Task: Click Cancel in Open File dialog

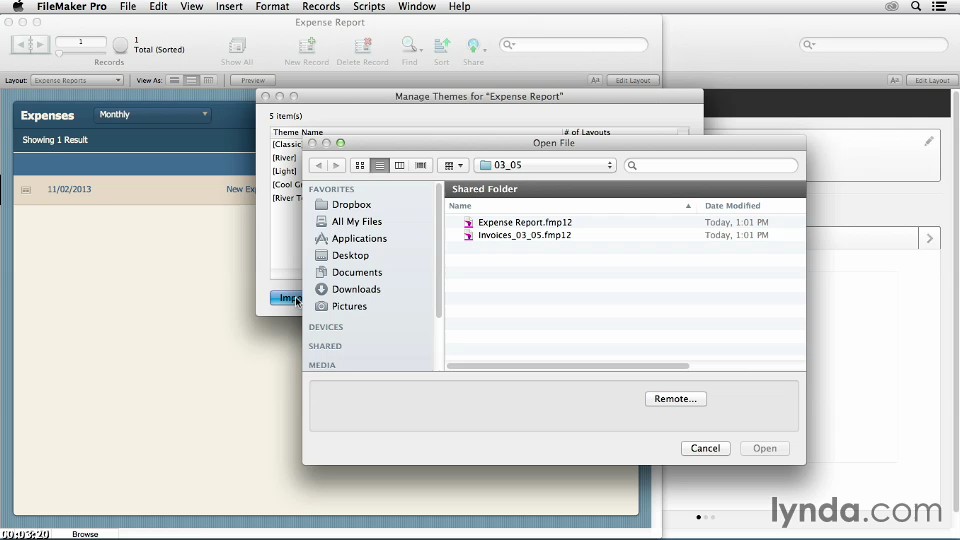Action: click(x=705, y=448)
